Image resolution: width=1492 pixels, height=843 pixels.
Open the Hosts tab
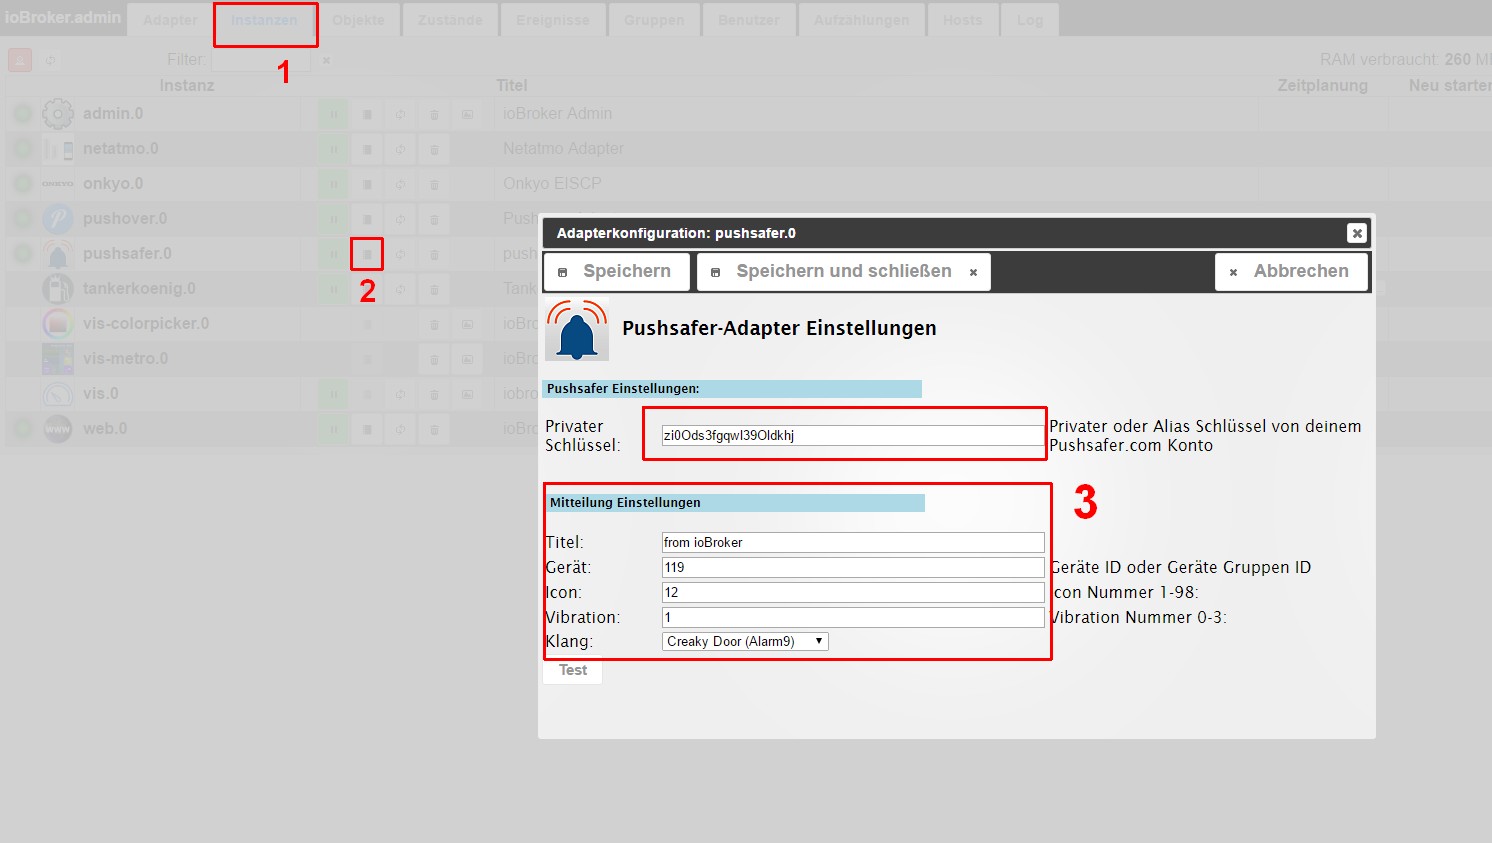[x=963, y=20]
